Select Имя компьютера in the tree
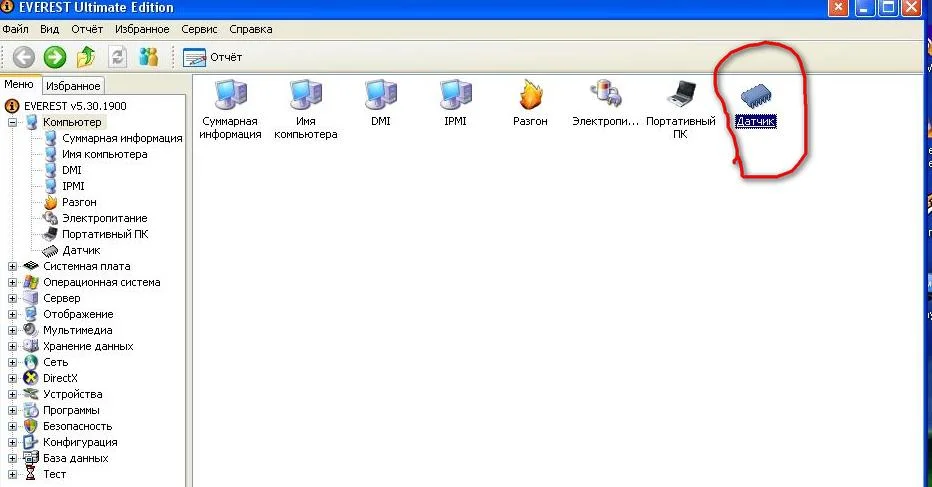932x487 pixels. coord(105,154)
